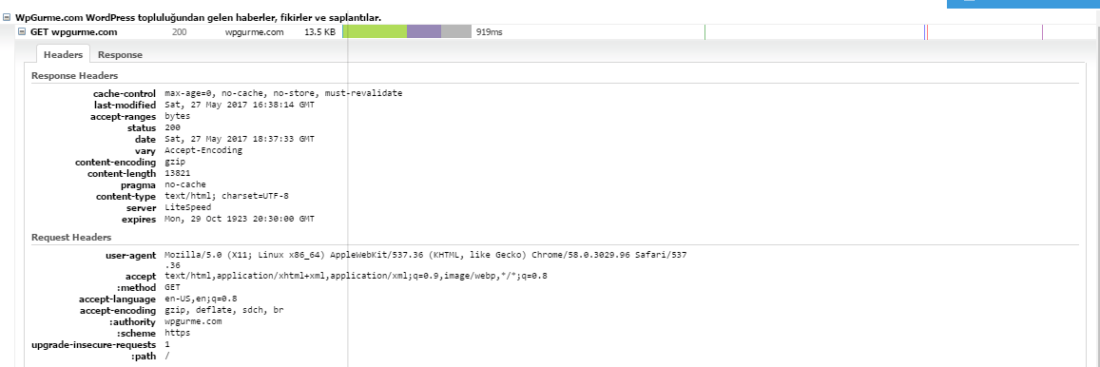Click the green marker line in the timeline
The width and height of the screenshot is (1100, 367).
coord(704,32)
